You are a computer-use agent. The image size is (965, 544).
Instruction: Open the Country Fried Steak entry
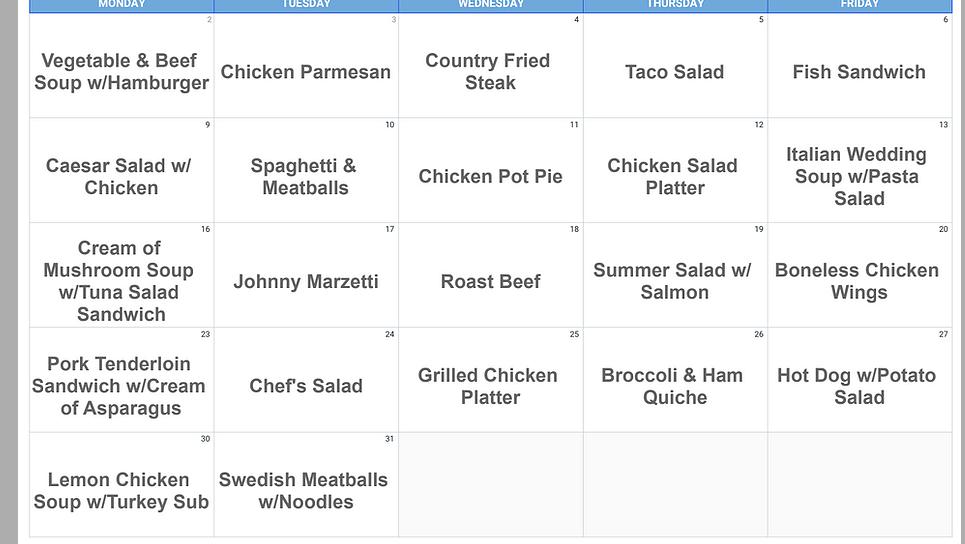click(490, 72)
